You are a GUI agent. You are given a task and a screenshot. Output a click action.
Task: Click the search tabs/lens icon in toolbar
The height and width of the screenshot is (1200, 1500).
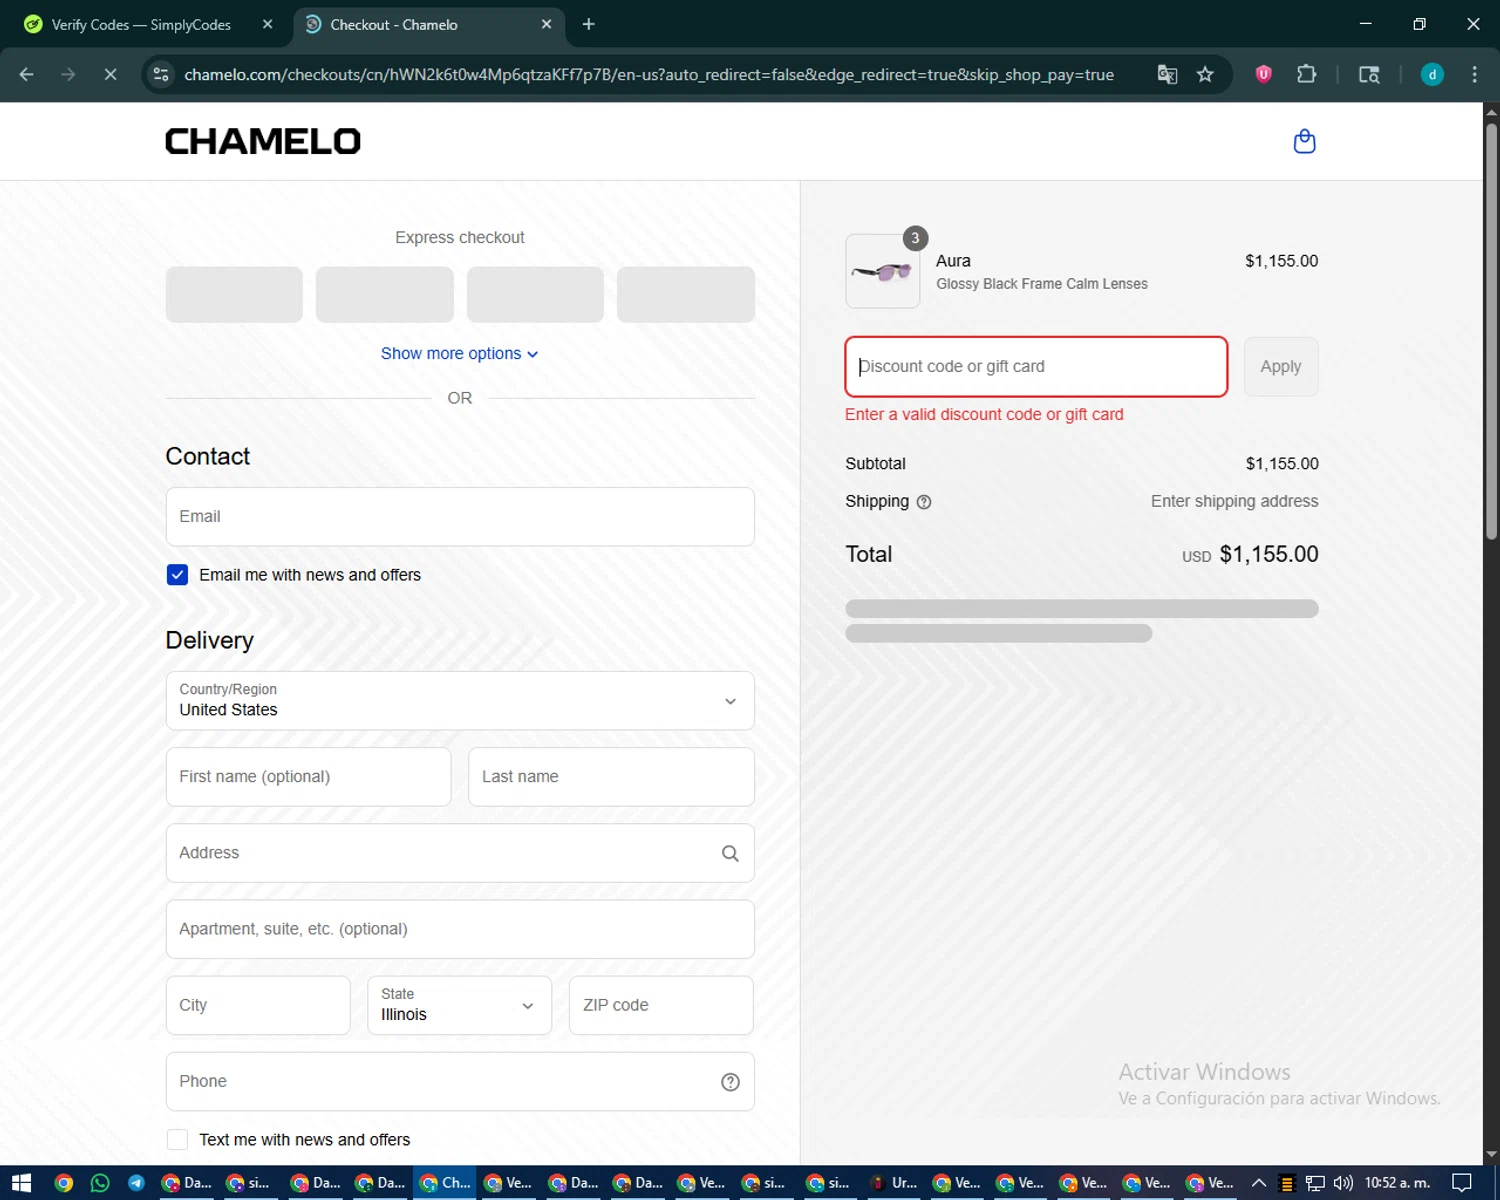point(1369,74)
